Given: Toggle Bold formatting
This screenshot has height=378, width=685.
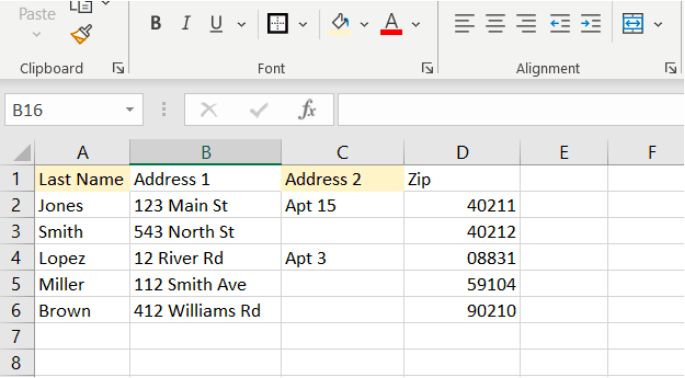Looking at the screenshot, I should click(x=156, y=23).
